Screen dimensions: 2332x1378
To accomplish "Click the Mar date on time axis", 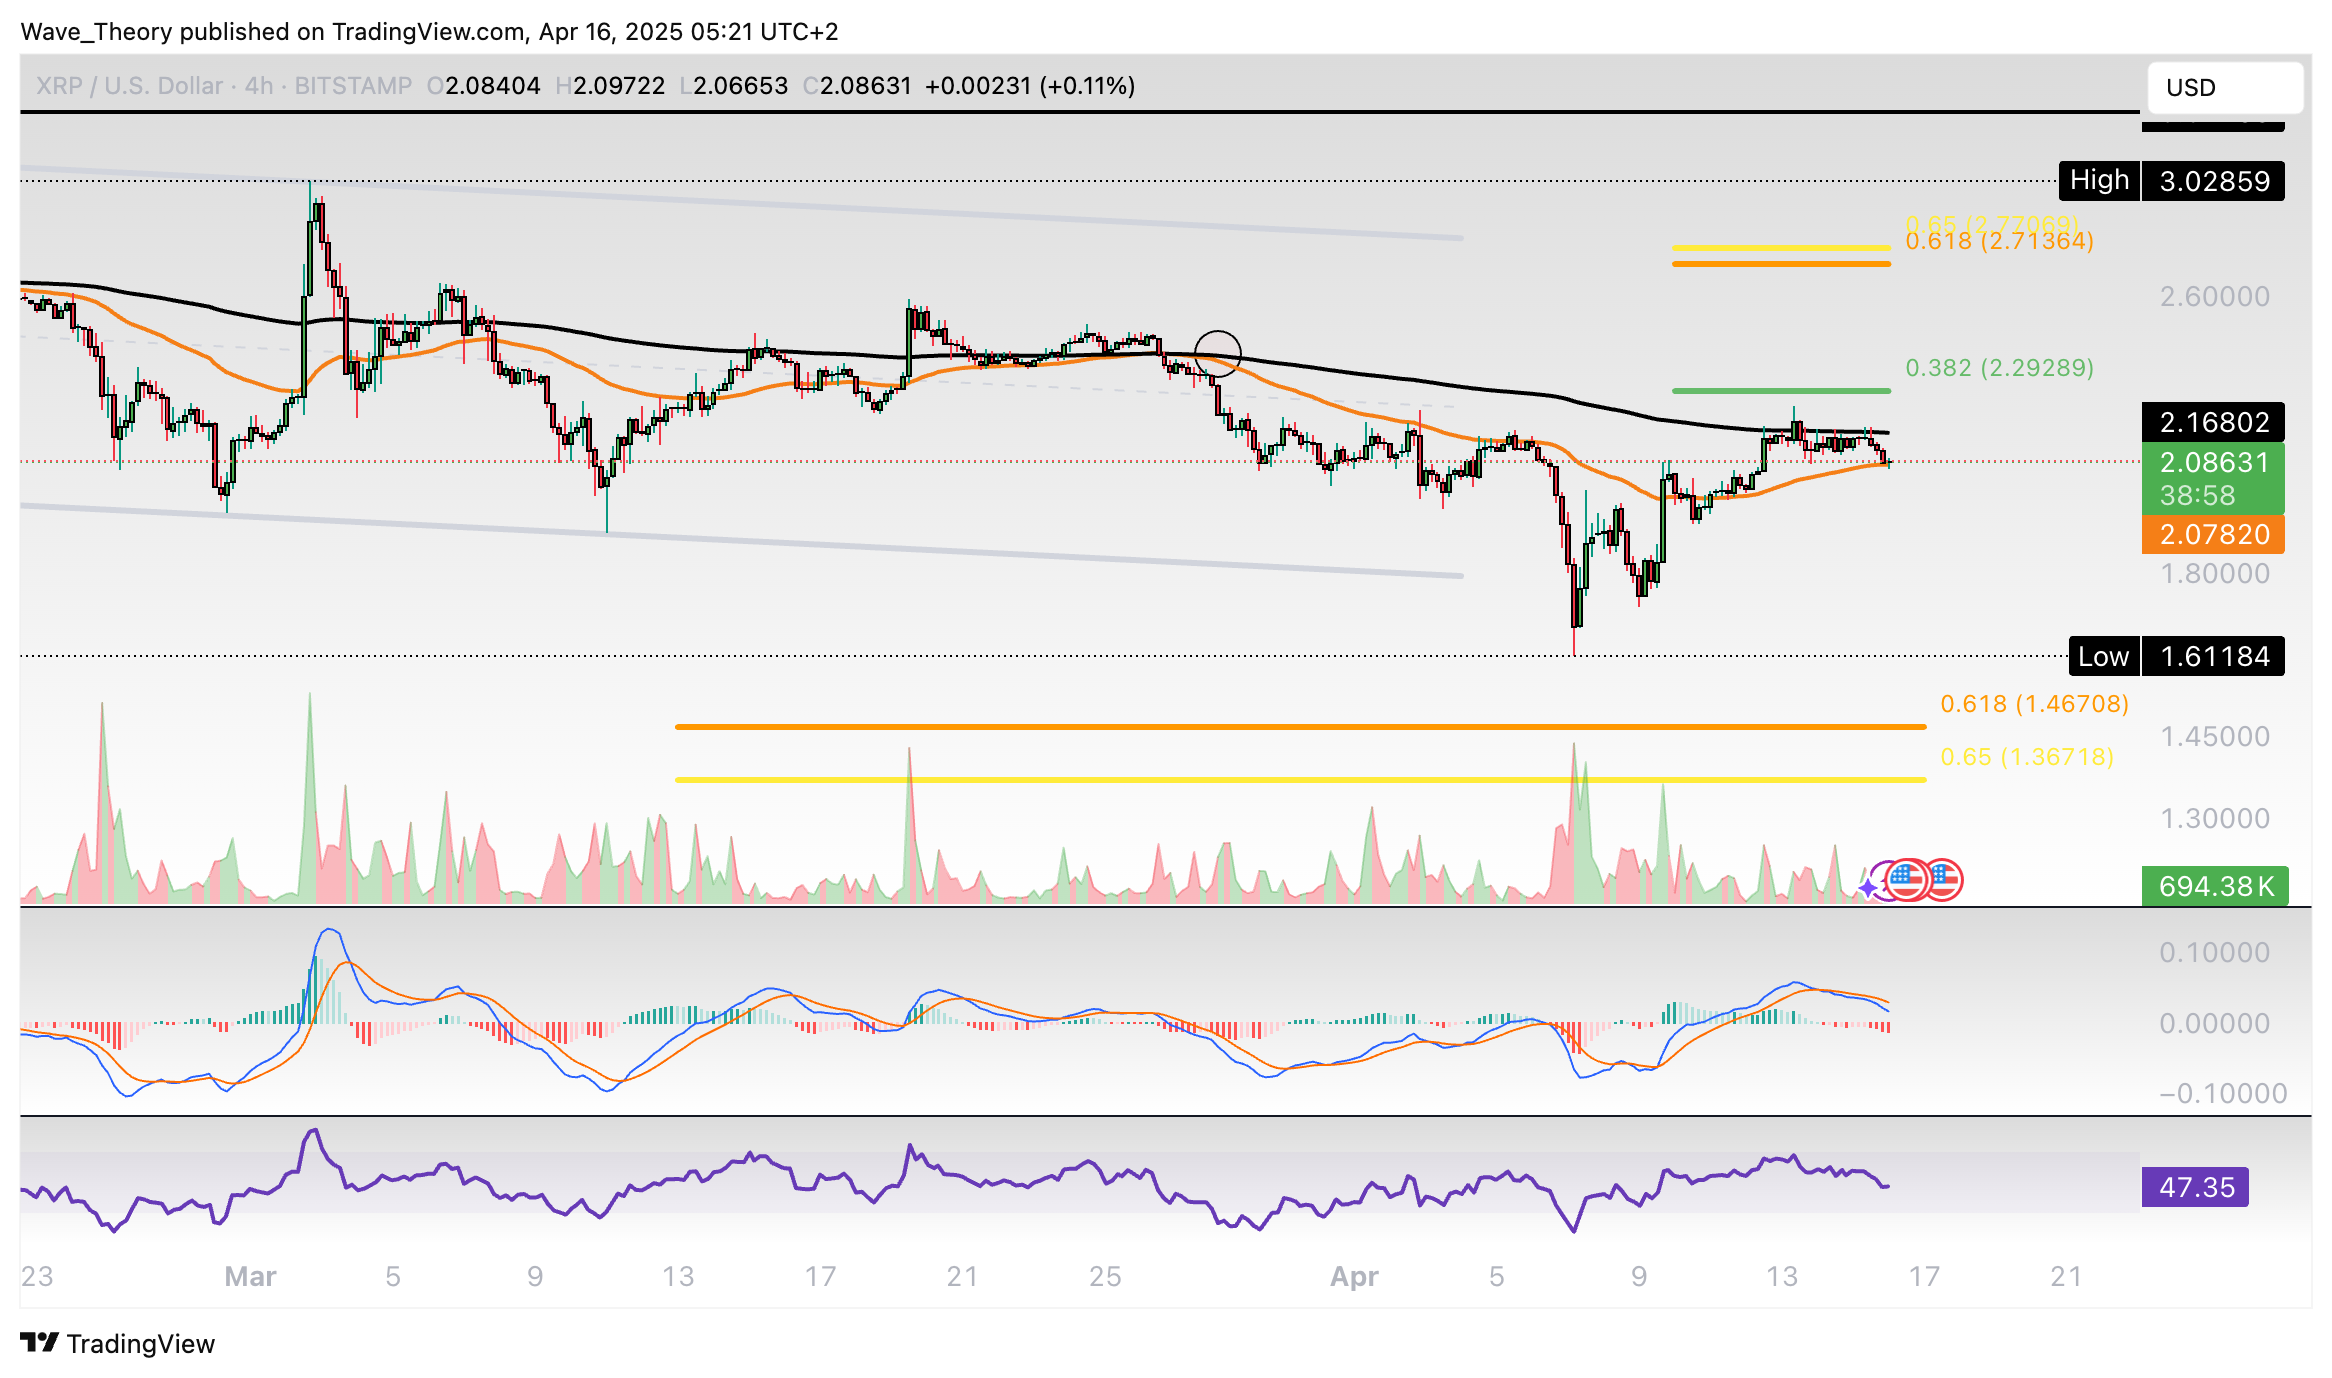I will pos(250,1276).
